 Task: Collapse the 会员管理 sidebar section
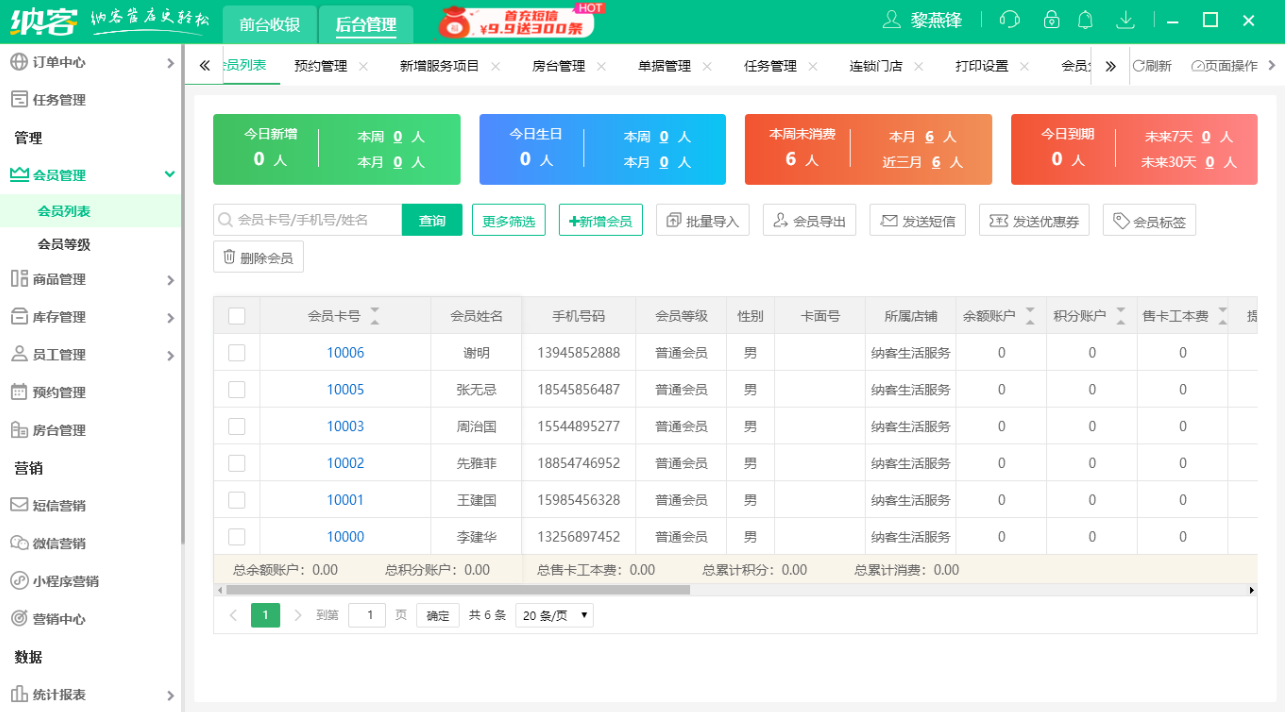(90, 175)
